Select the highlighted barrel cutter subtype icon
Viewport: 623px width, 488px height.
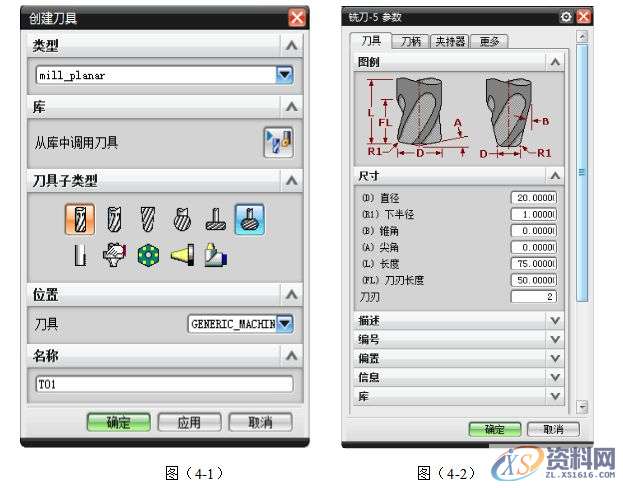click(250, 219)
